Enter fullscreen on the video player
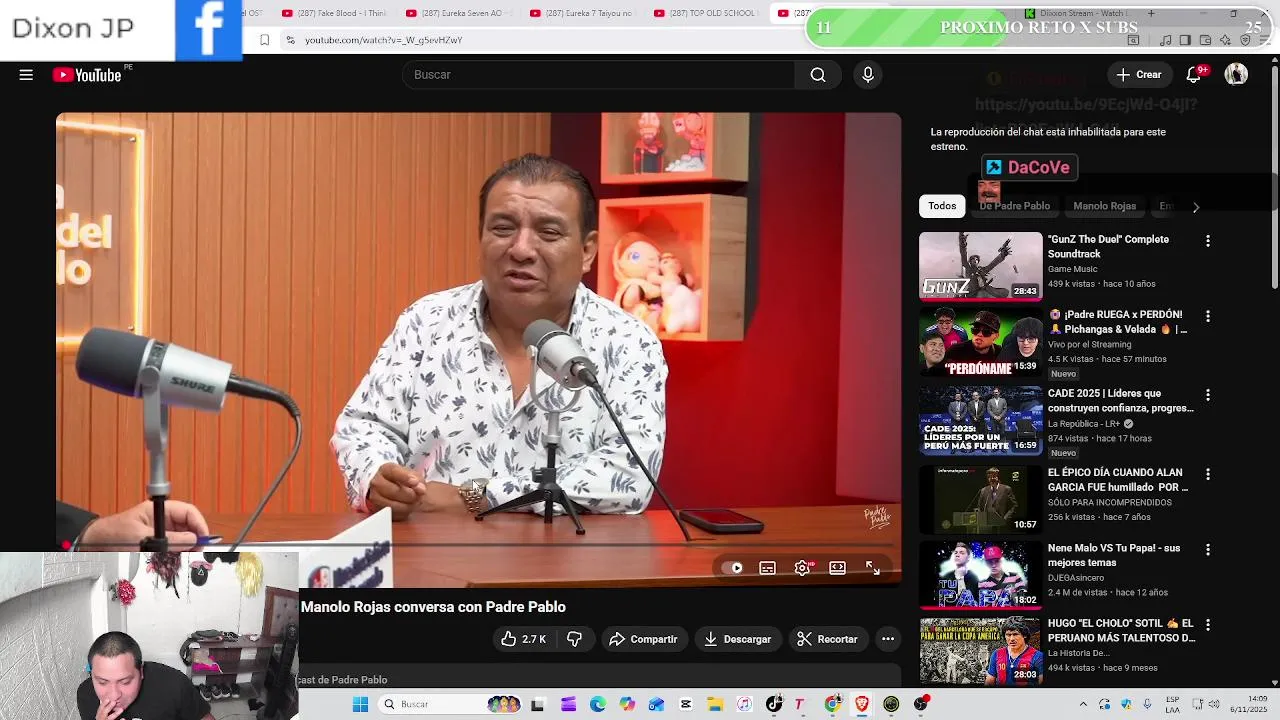Viewport: 1280px width, 720px height. [872, 568]
